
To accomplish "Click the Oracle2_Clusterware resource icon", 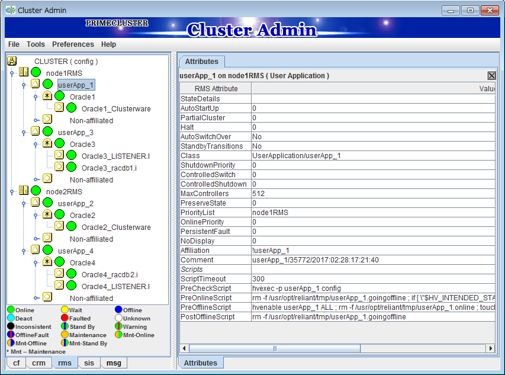I will pyautogui.click(x=59, y=226).
